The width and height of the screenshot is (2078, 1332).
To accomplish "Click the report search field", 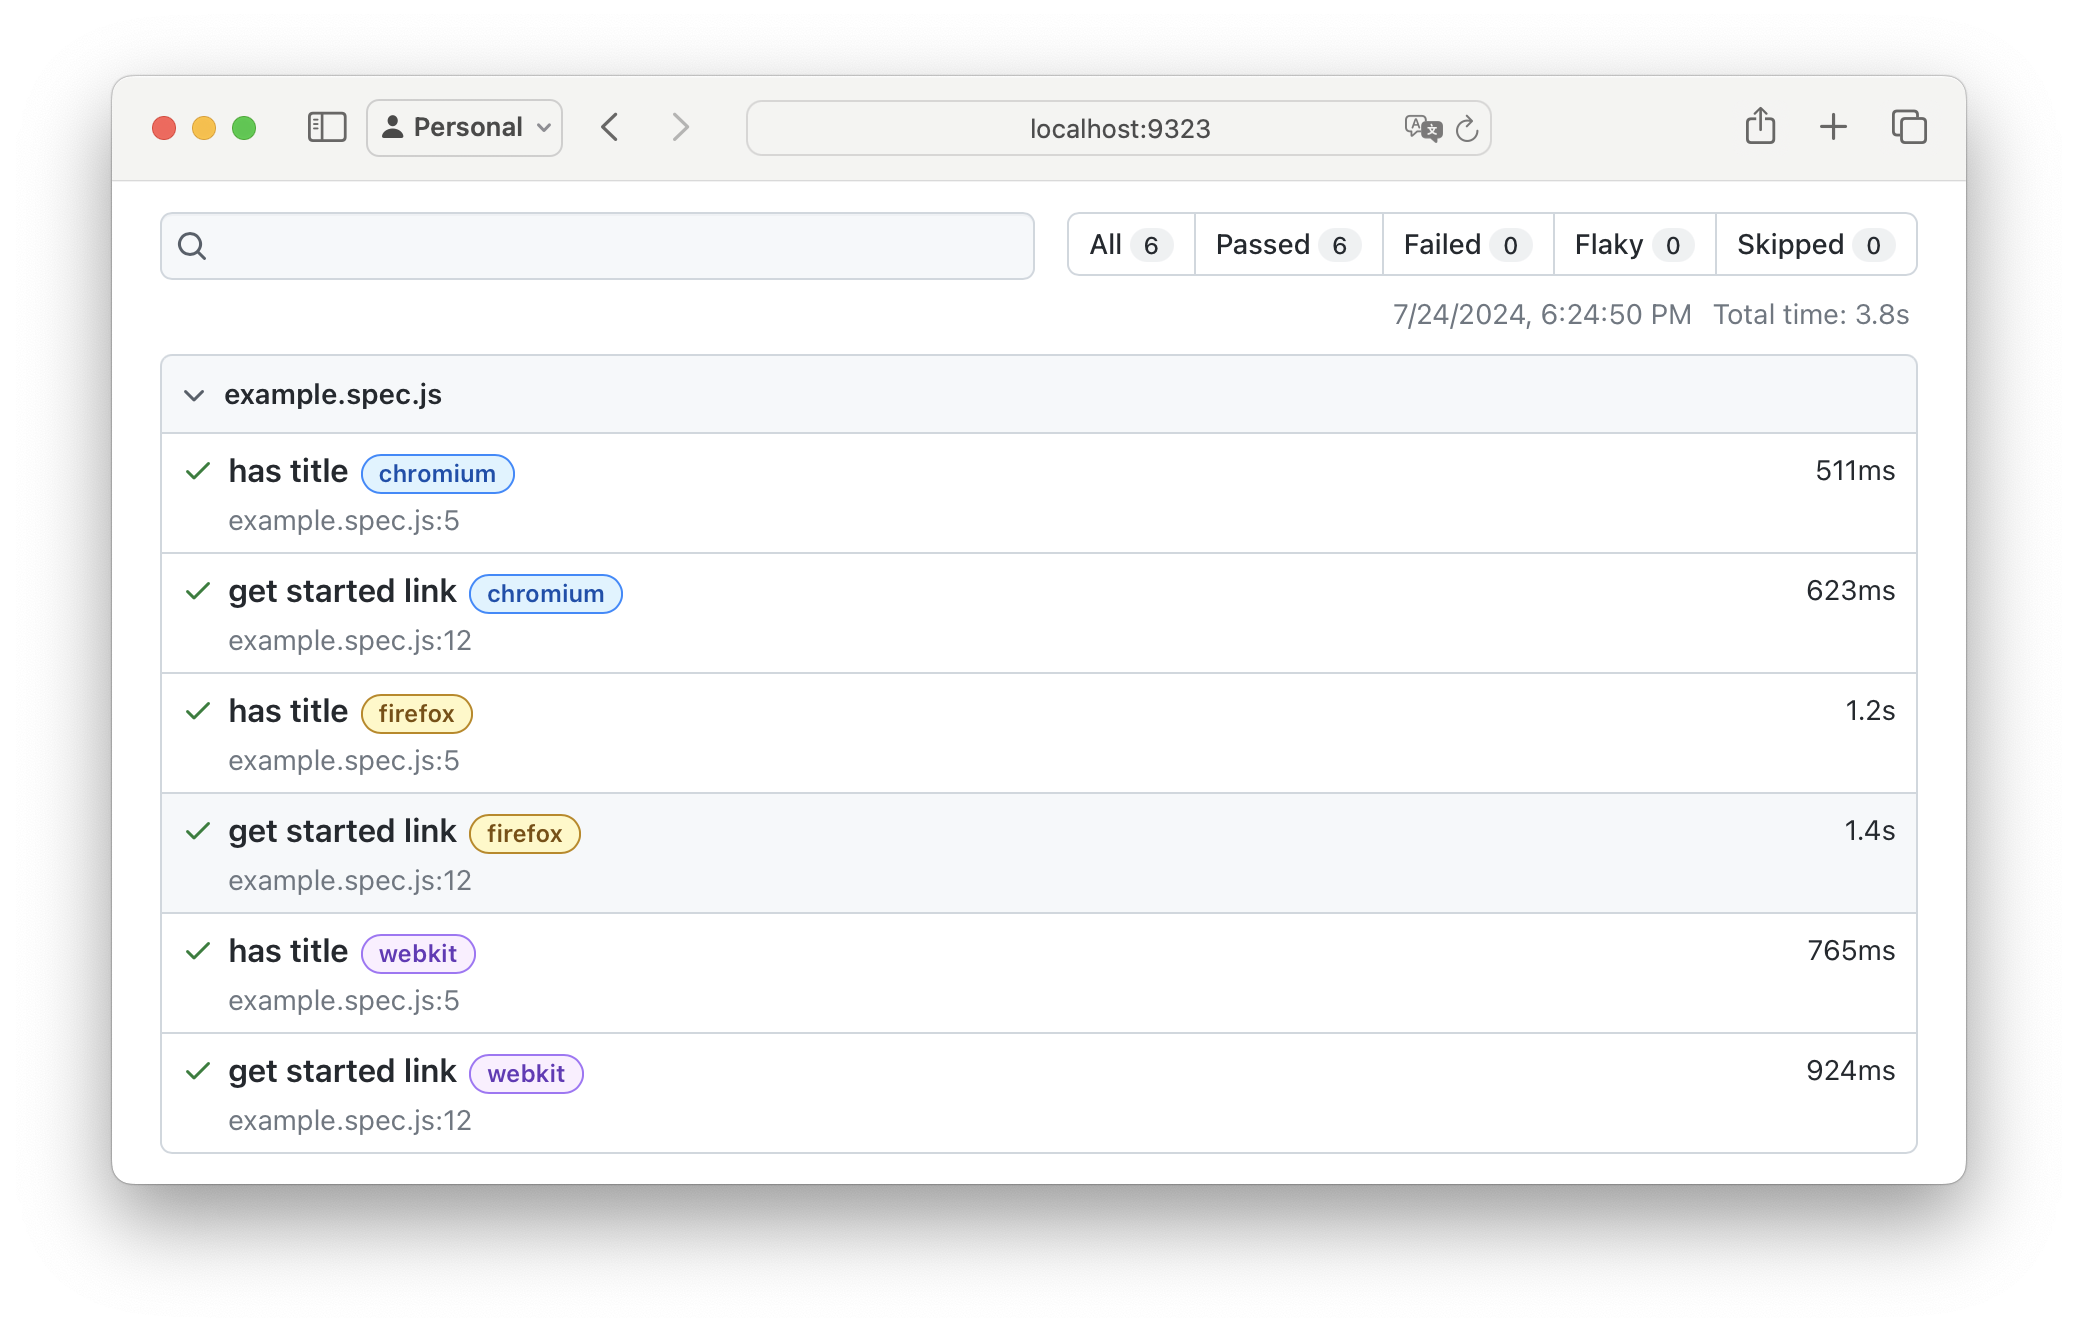I will 597,246.
